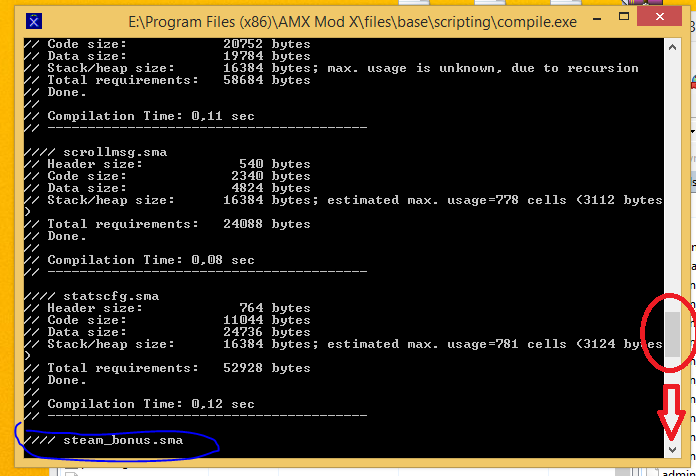Image resolution: width=696 pixels, height=476 pixels.
Task: Click the '//// statscfg.sma' line
Action: click(x=91, y=296)
